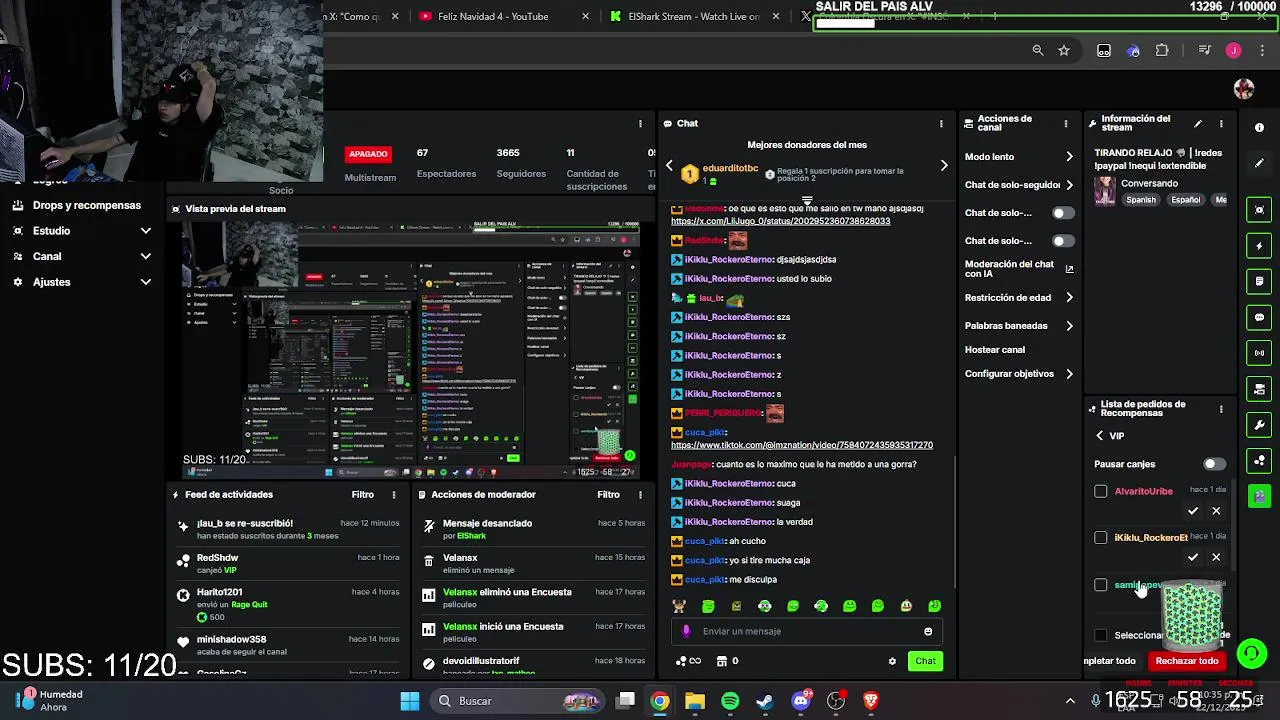This screenshot has height=720, width=1280.
Task: Check AlvaritoUribe request checkbox
Action: 1101,491
